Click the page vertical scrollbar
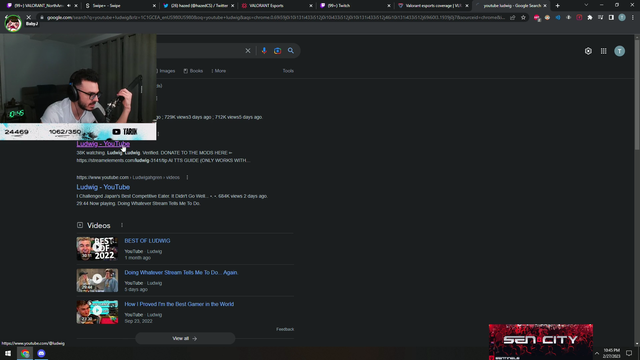 (637, 94)
